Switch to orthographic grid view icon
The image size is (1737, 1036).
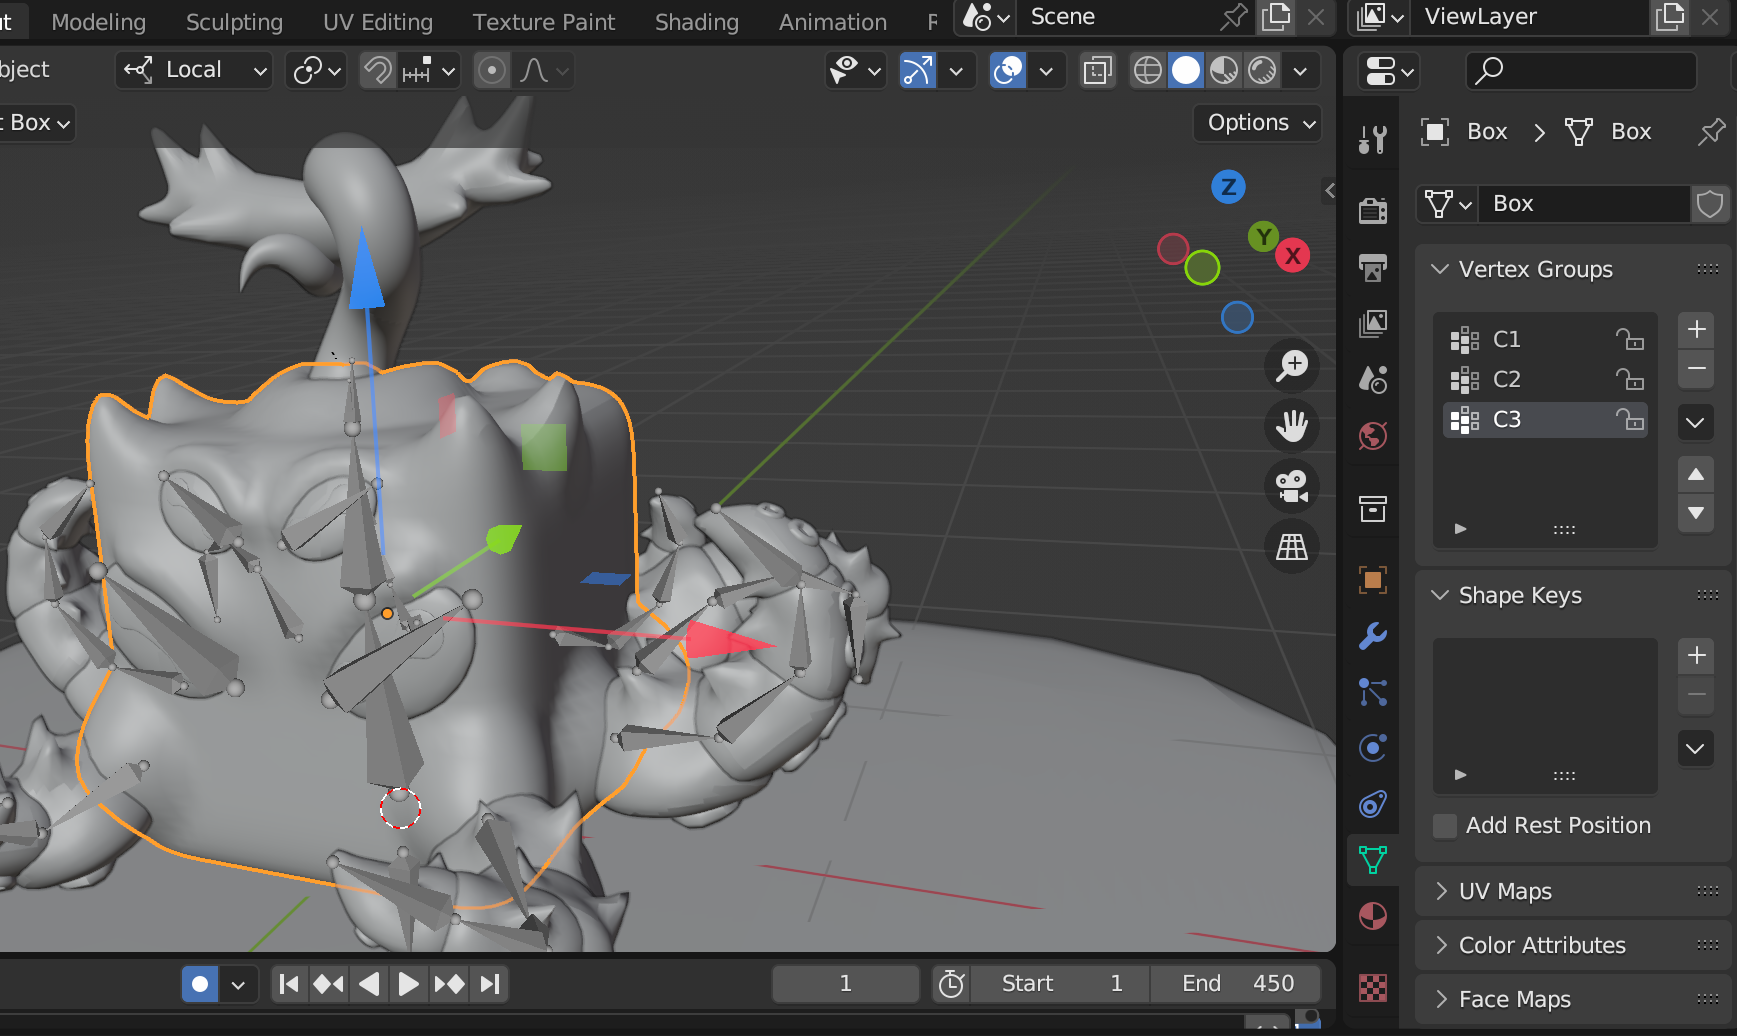pyautogui.click(x=1292, y=547)
